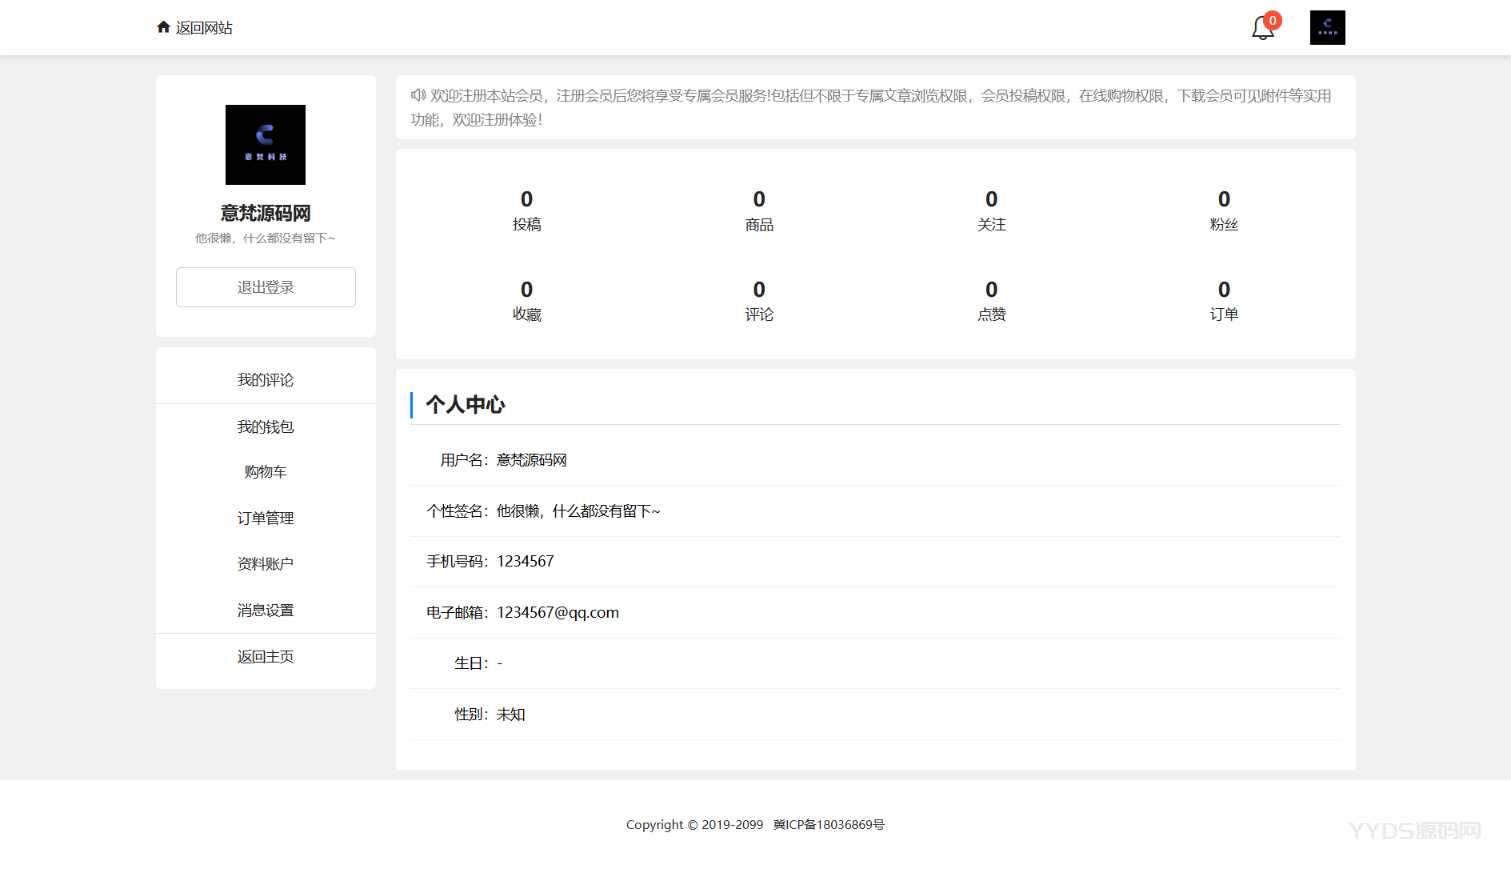Click the 关注 following stat
This screenshot has width=1511, height=869.
coord(991,211)
